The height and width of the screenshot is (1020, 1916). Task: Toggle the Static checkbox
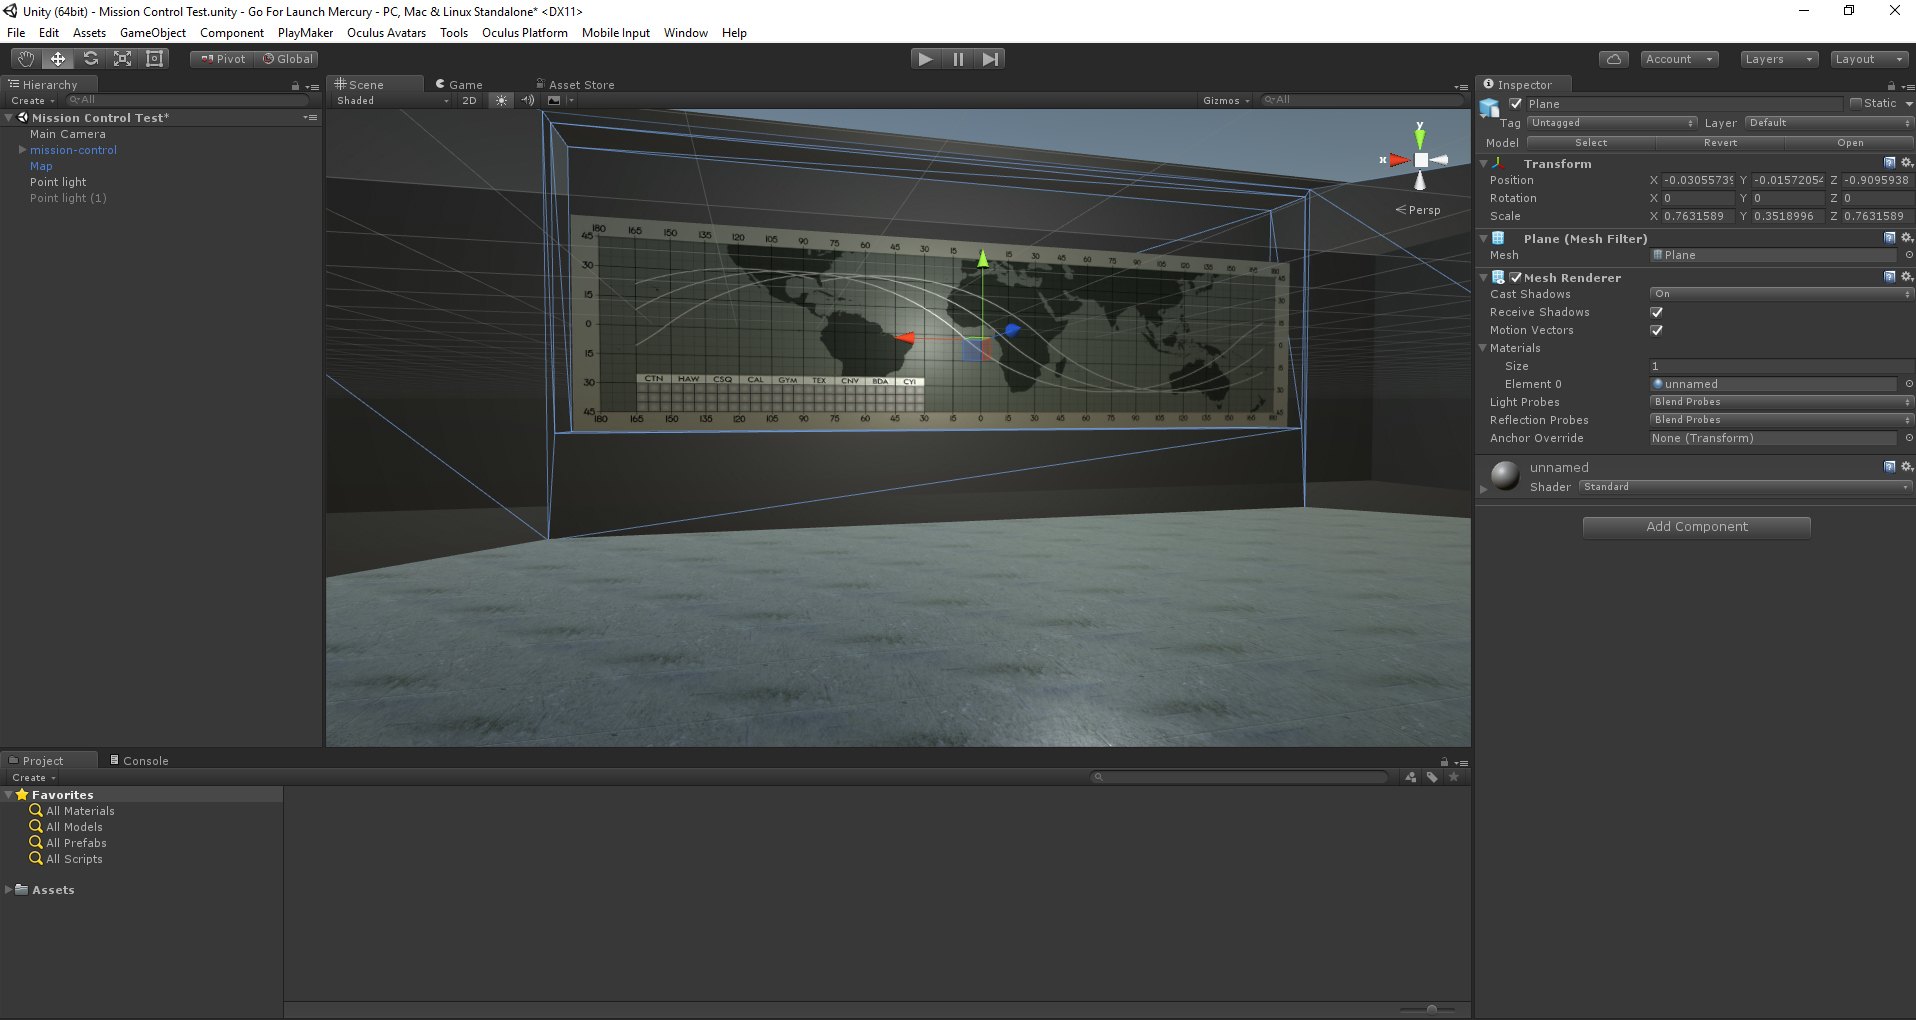coord(1856,103)
